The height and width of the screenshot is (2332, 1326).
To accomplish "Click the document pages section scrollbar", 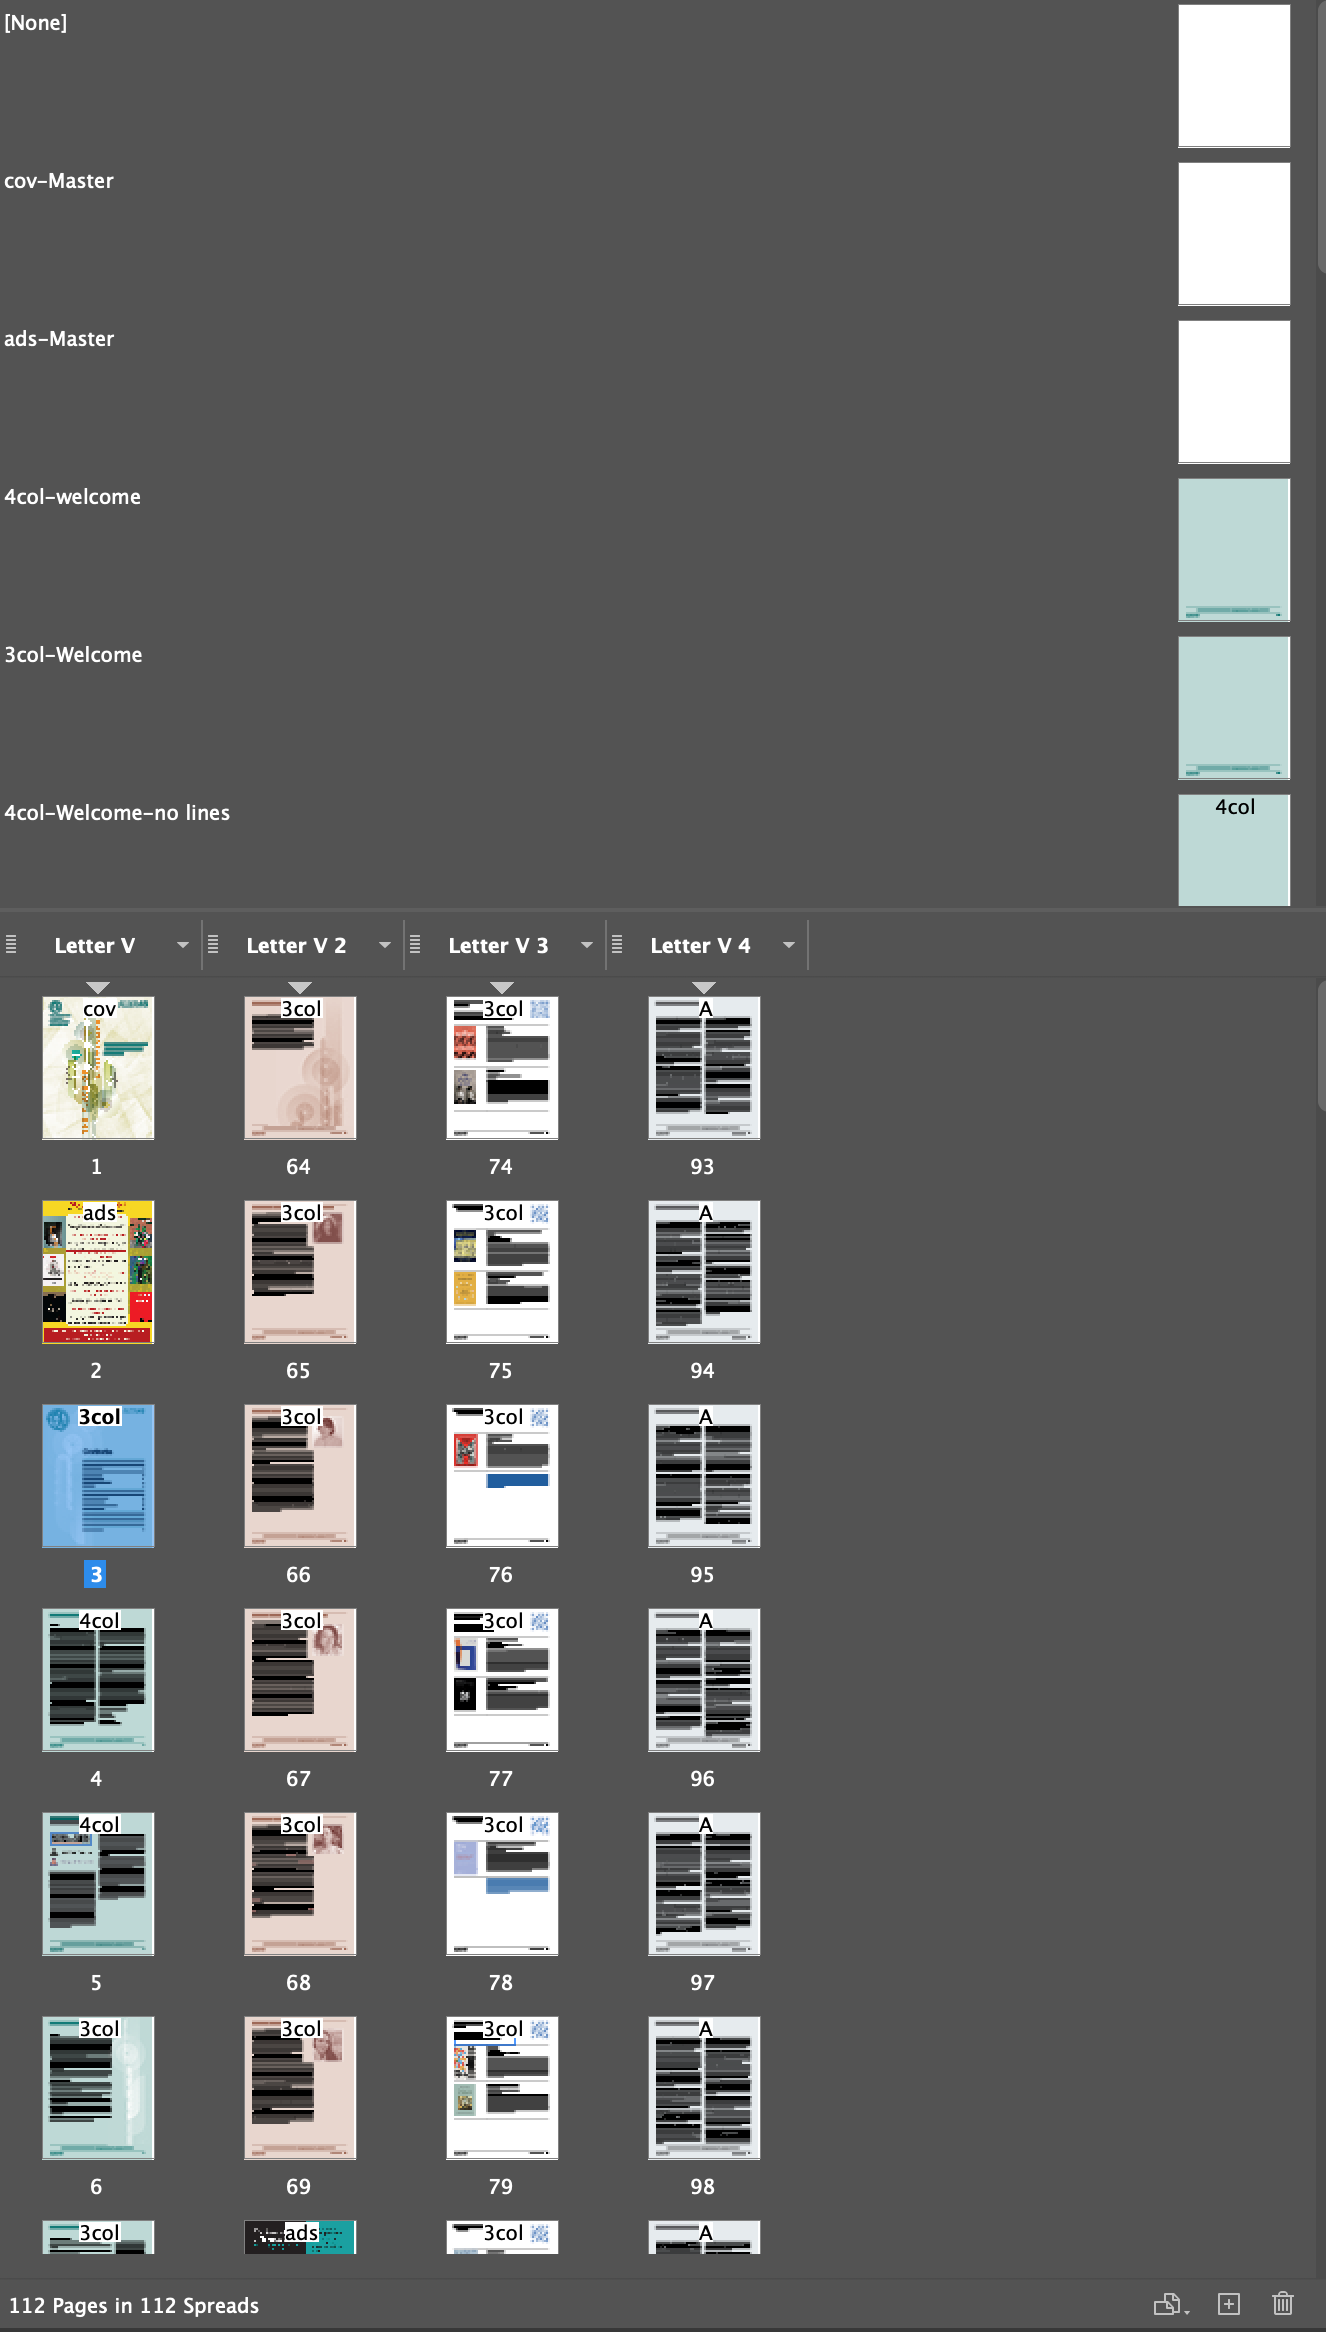I will 1321,1045.
